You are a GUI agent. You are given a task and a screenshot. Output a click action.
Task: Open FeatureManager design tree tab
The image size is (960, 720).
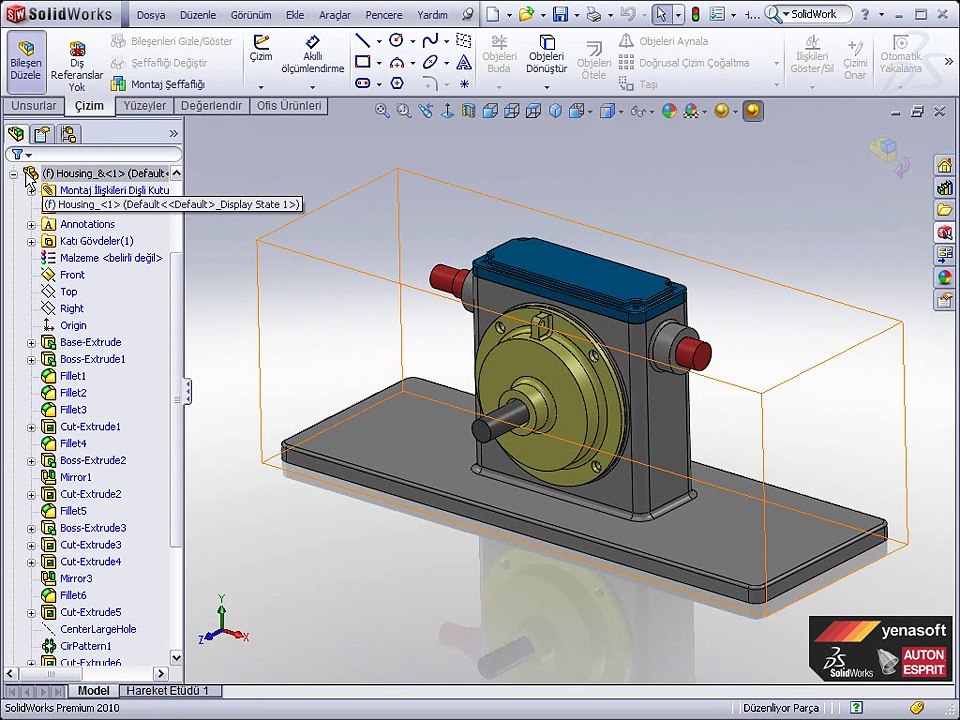coord(17,133)
